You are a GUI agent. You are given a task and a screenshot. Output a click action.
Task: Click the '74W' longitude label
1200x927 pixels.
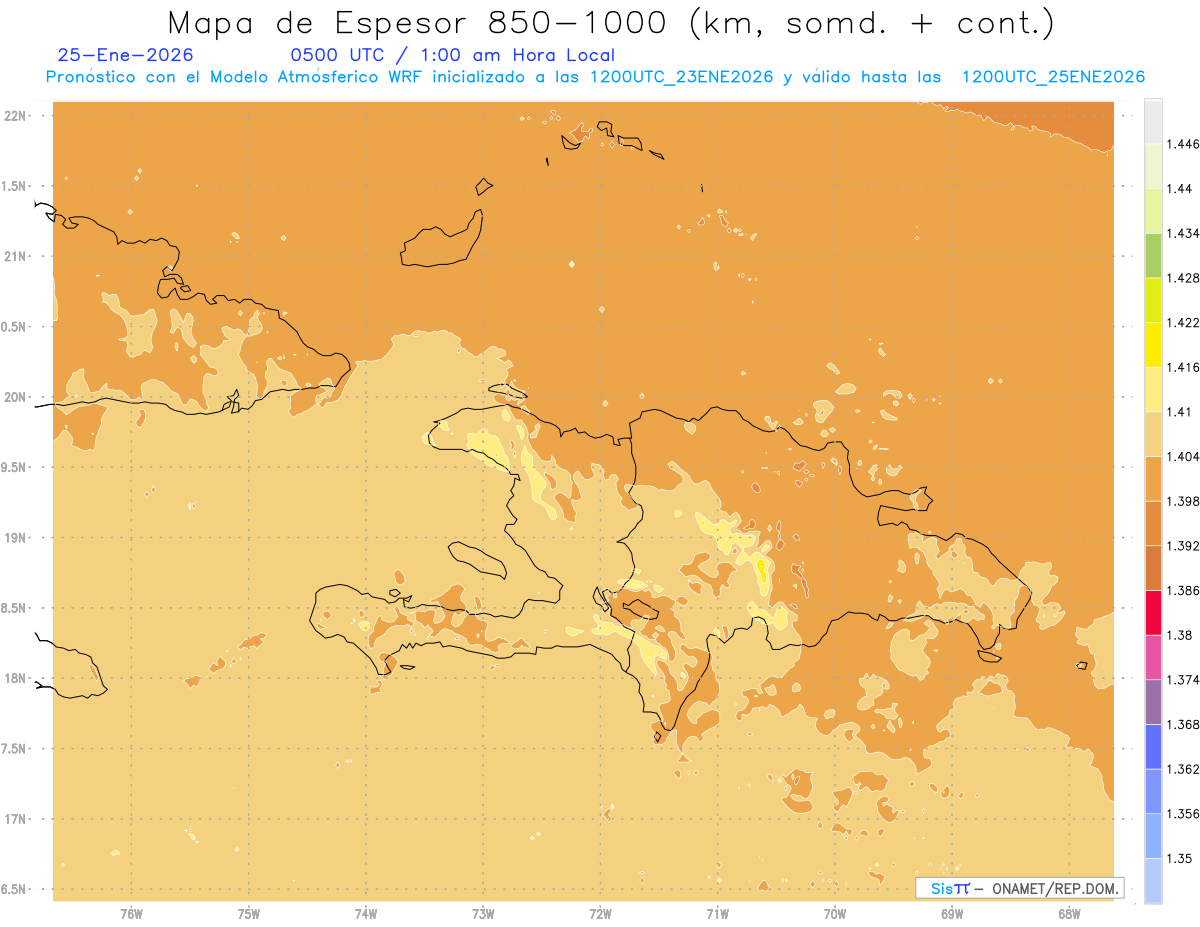(366, 912)
